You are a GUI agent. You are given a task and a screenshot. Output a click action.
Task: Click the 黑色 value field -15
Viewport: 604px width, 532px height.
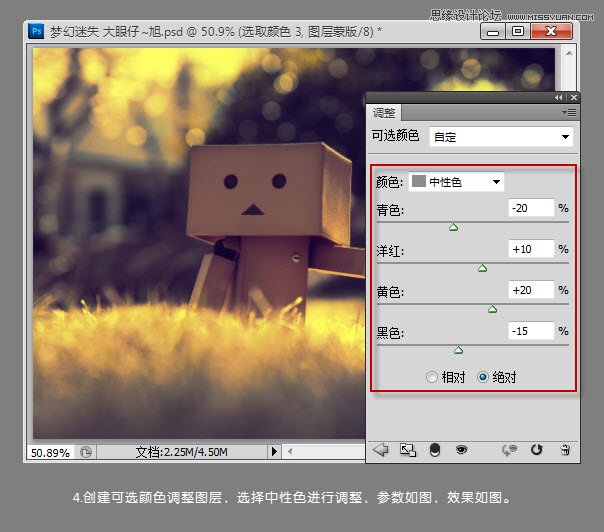(531, 331)
